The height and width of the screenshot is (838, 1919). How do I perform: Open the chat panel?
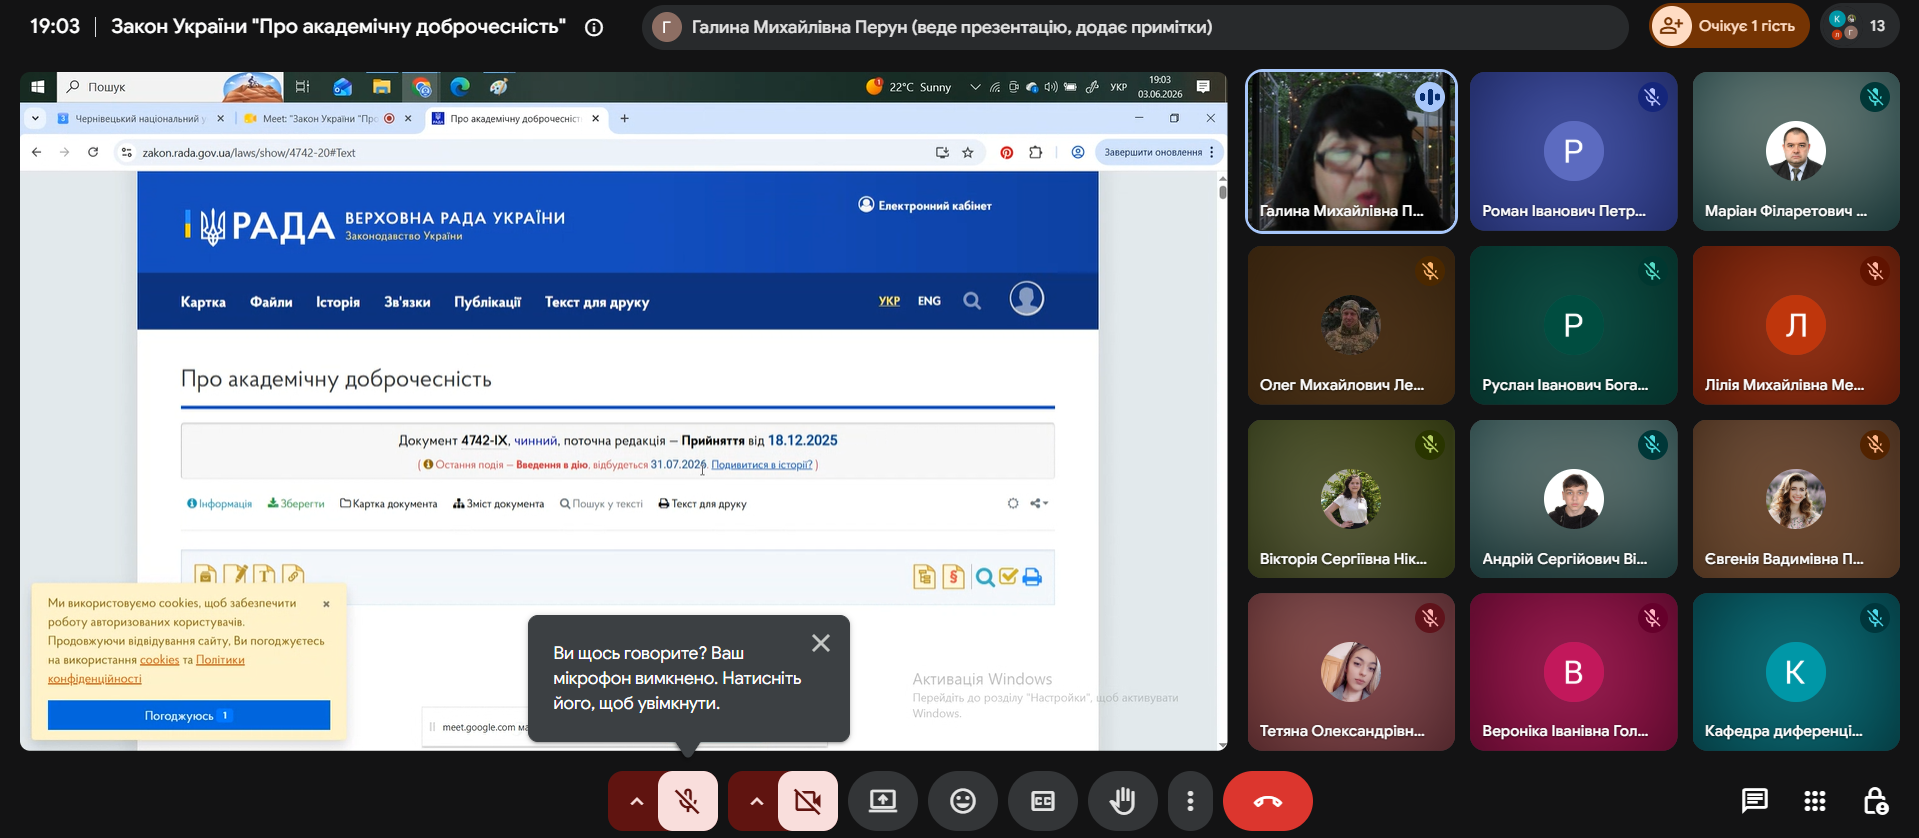point(1755,801)
